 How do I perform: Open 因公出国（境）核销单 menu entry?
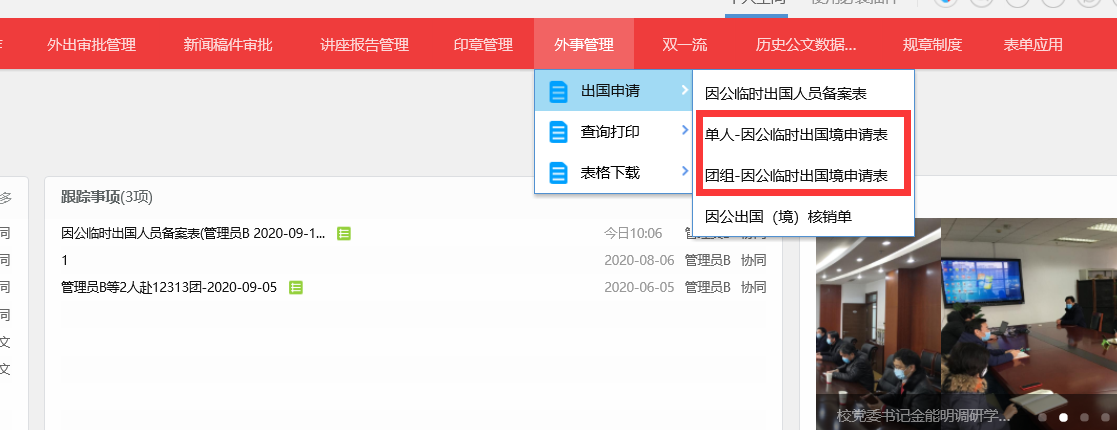[778, 216]
